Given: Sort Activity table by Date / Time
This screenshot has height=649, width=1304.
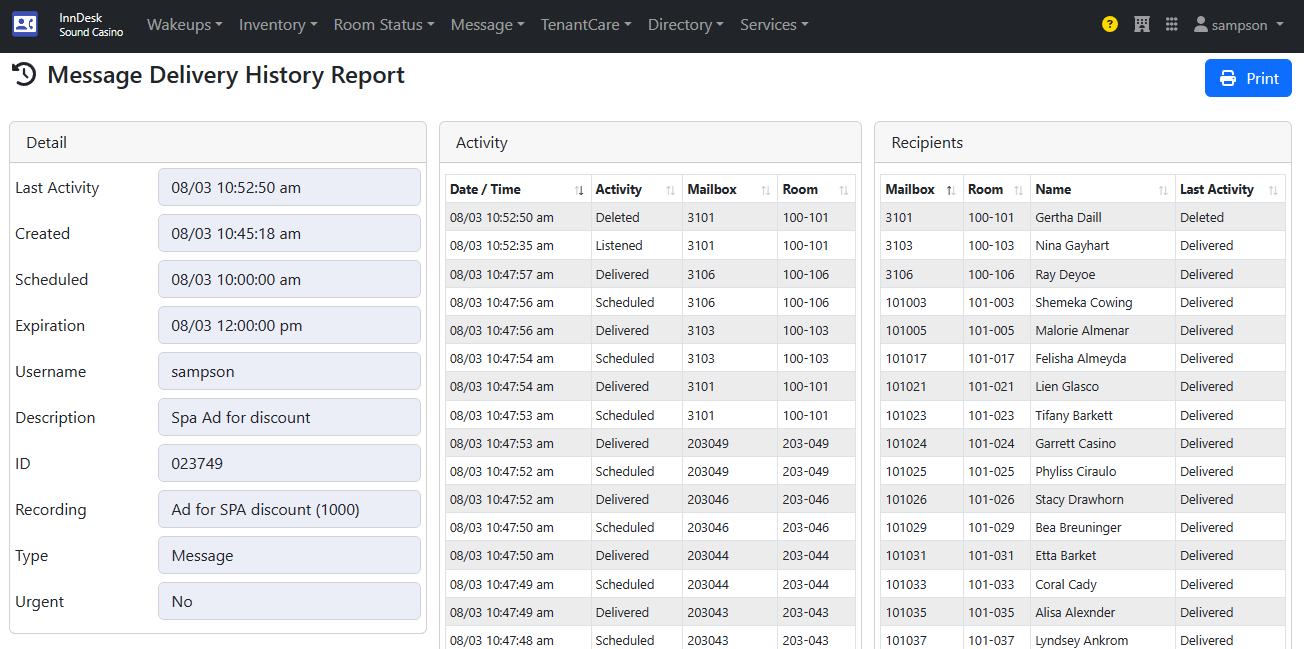Looking at the screenshot, I should tap(517, 189).
